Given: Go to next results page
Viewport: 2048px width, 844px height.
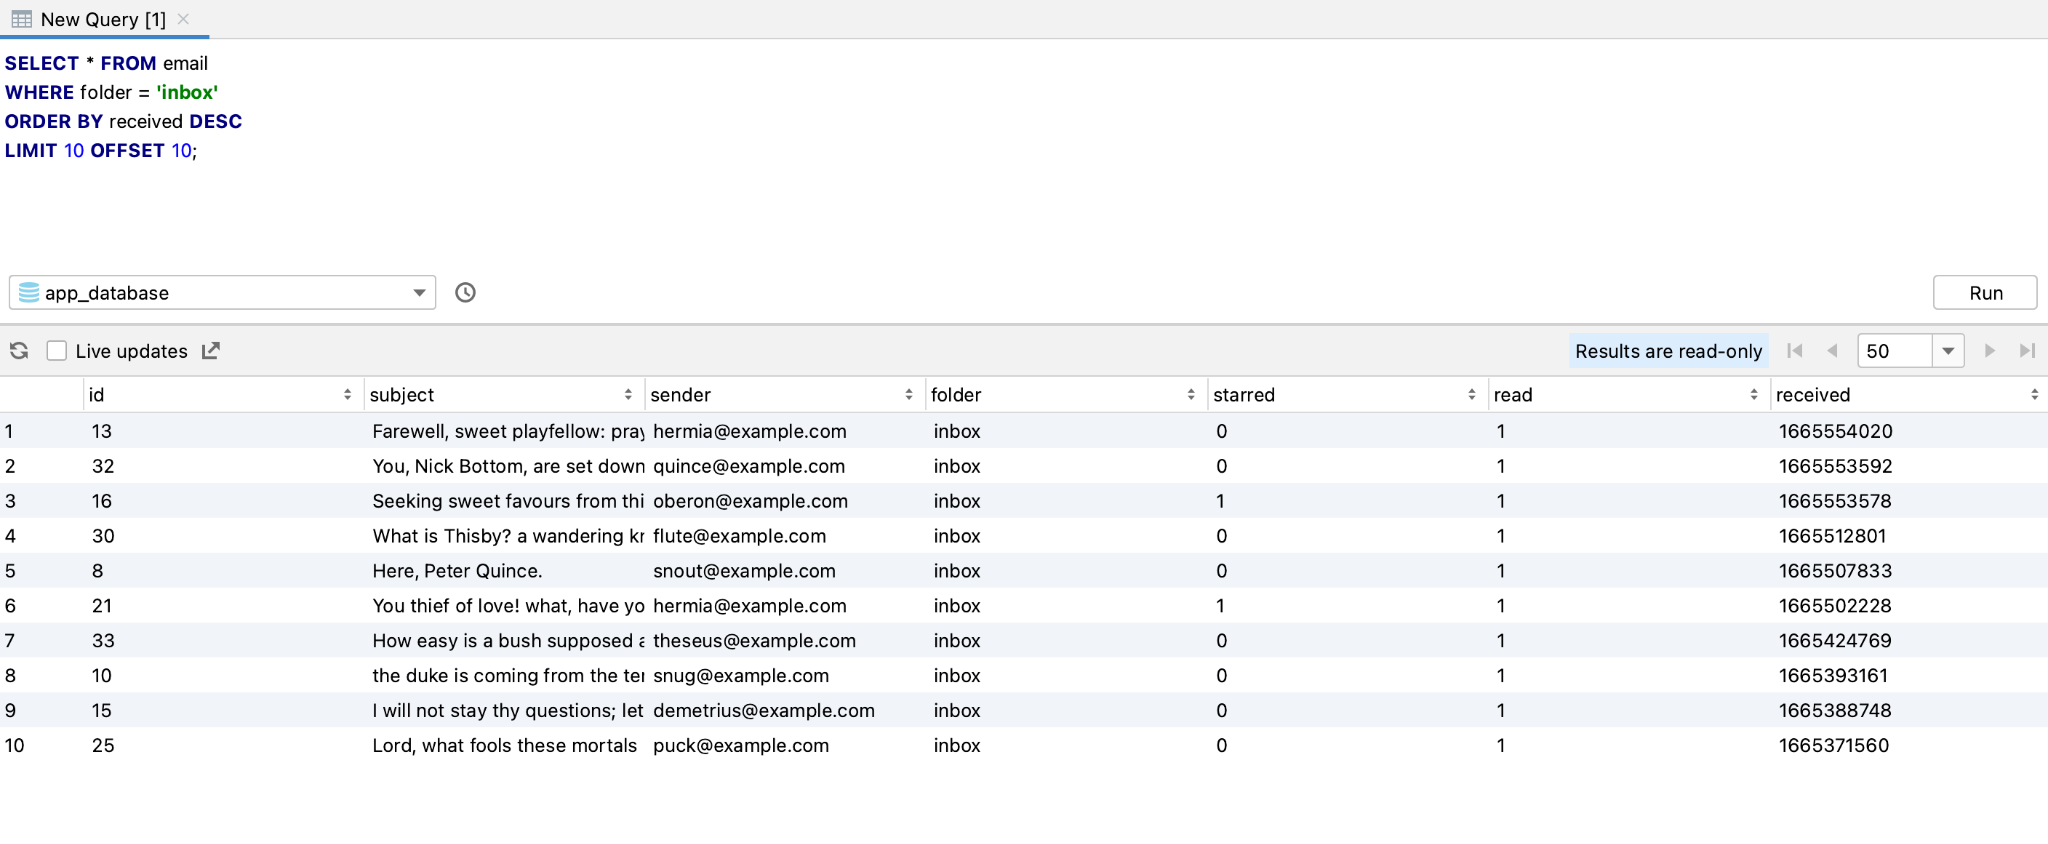Looking at the screenshot, I should coord(1989,351).
